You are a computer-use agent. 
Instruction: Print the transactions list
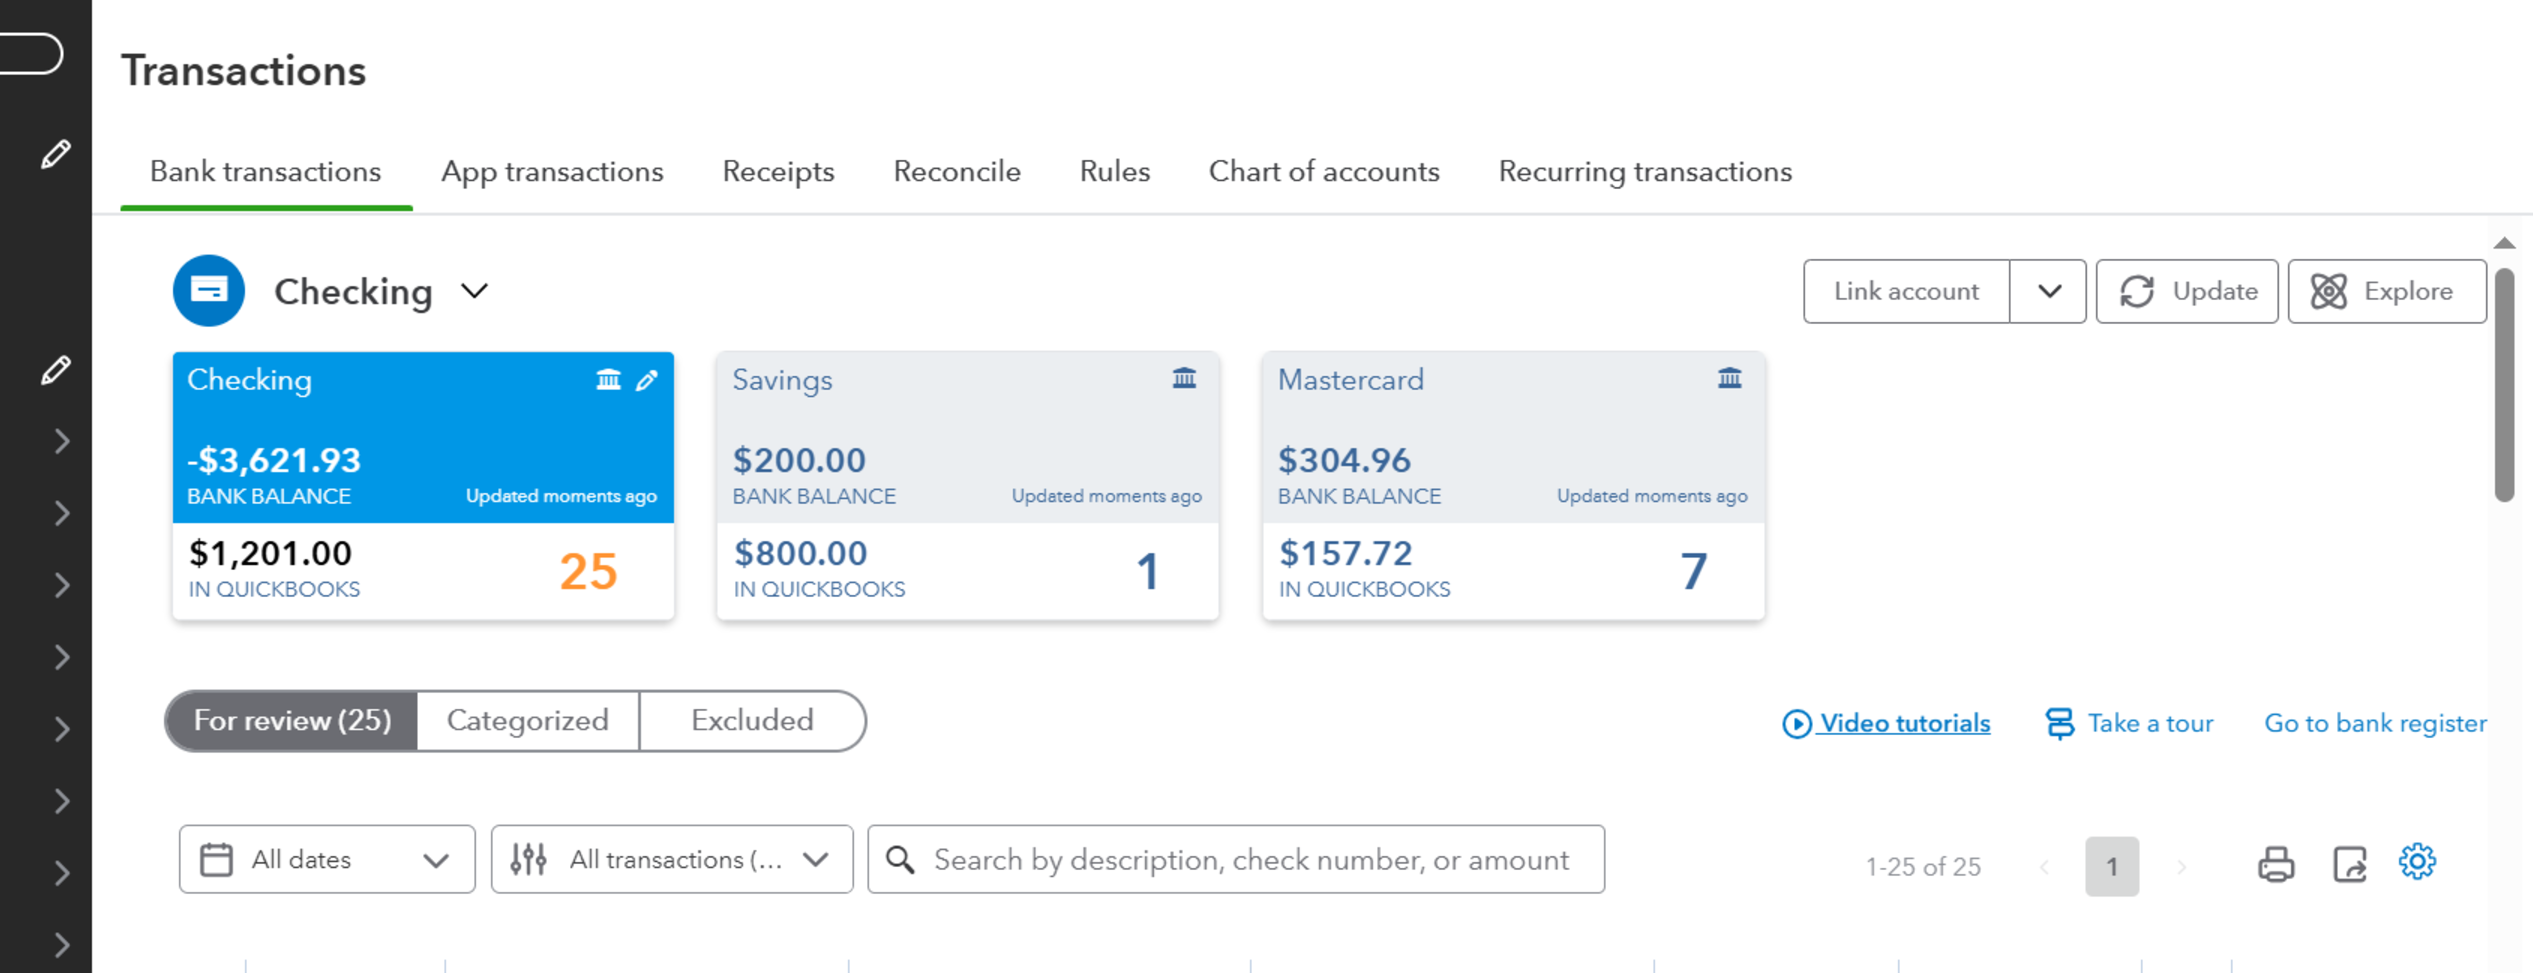click(x=2276, y=864)
